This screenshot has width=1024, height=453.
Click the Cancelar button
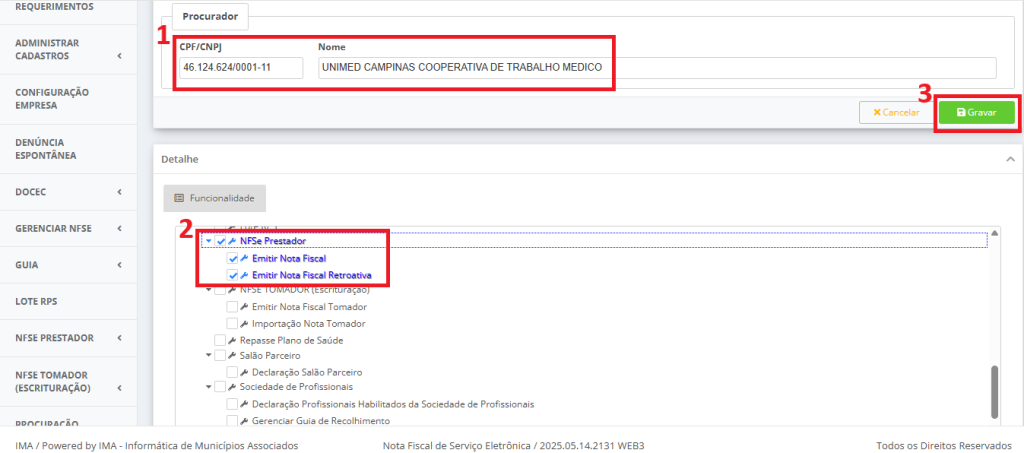click(896, 112)
